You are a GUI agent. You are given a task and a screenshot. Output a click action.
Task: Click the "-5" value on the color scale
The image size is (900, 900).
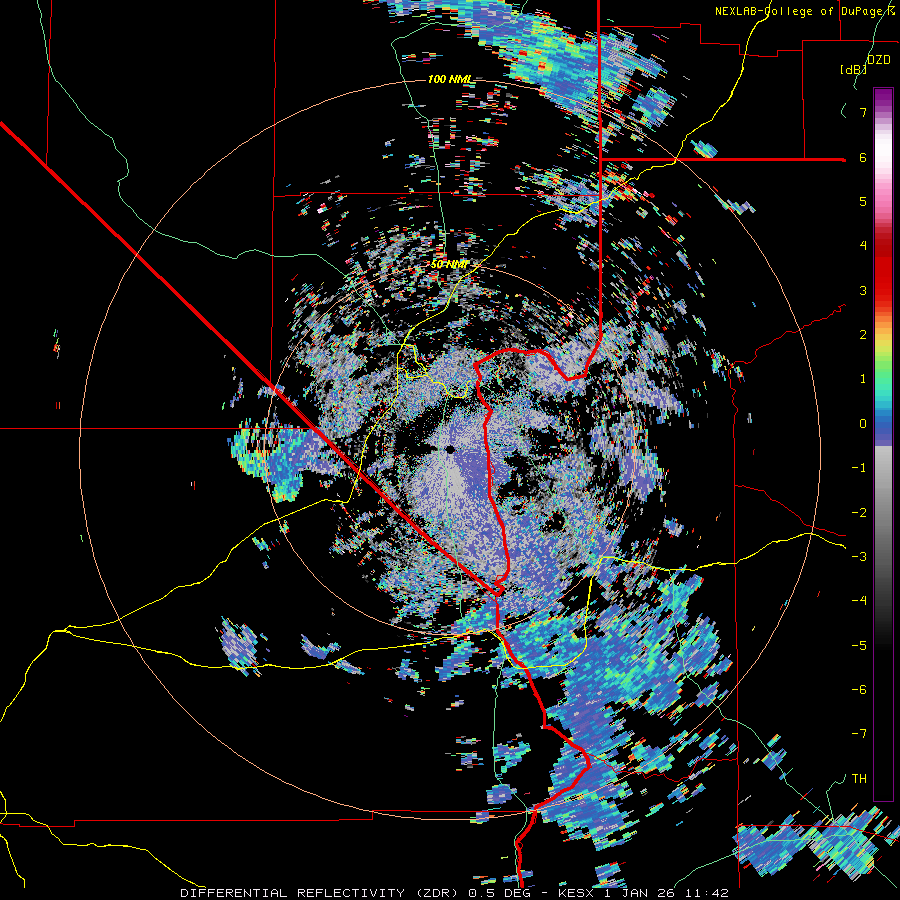pos(859,646)
